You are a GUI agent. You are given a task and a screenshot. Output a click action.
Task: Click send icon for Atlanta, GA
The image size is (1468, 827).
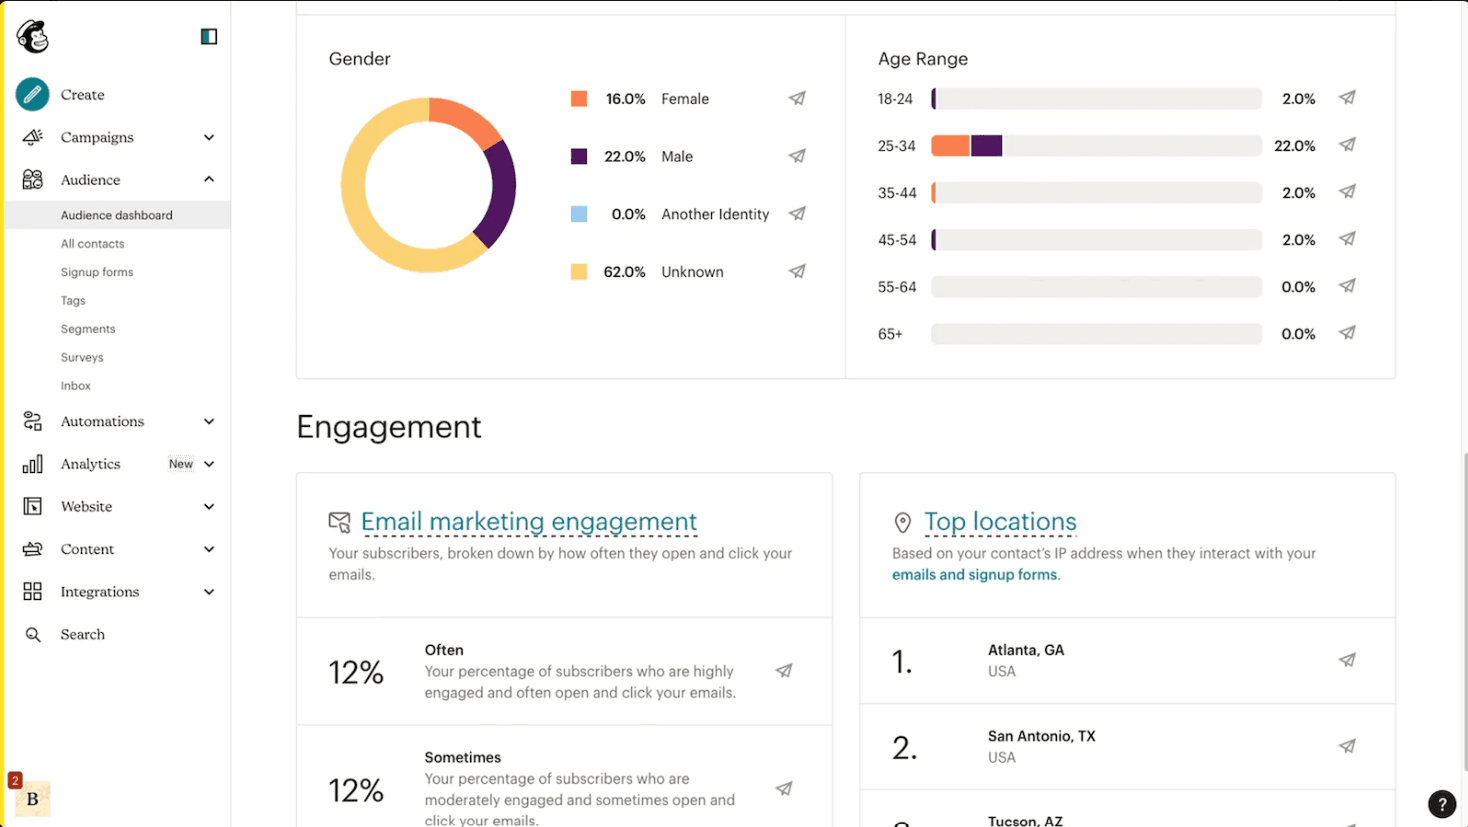pos(1347,660)
